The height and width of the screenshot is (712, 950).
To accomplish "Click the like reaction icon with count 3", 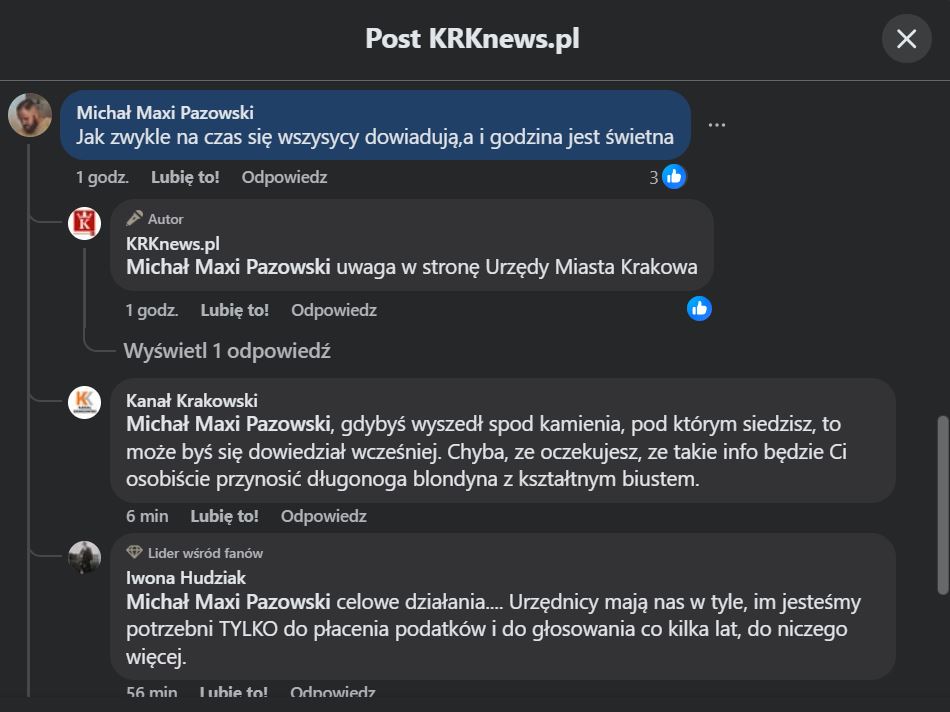I will coord(674,177).
